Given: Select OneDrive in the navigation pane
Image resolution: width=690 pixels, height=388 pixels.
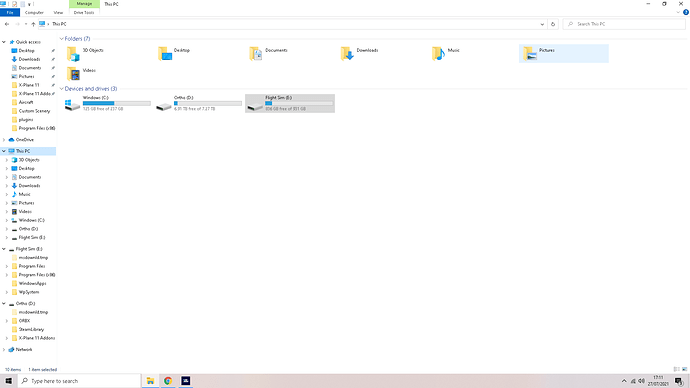Looking at the screenshot, I should [x=25, y=140].
